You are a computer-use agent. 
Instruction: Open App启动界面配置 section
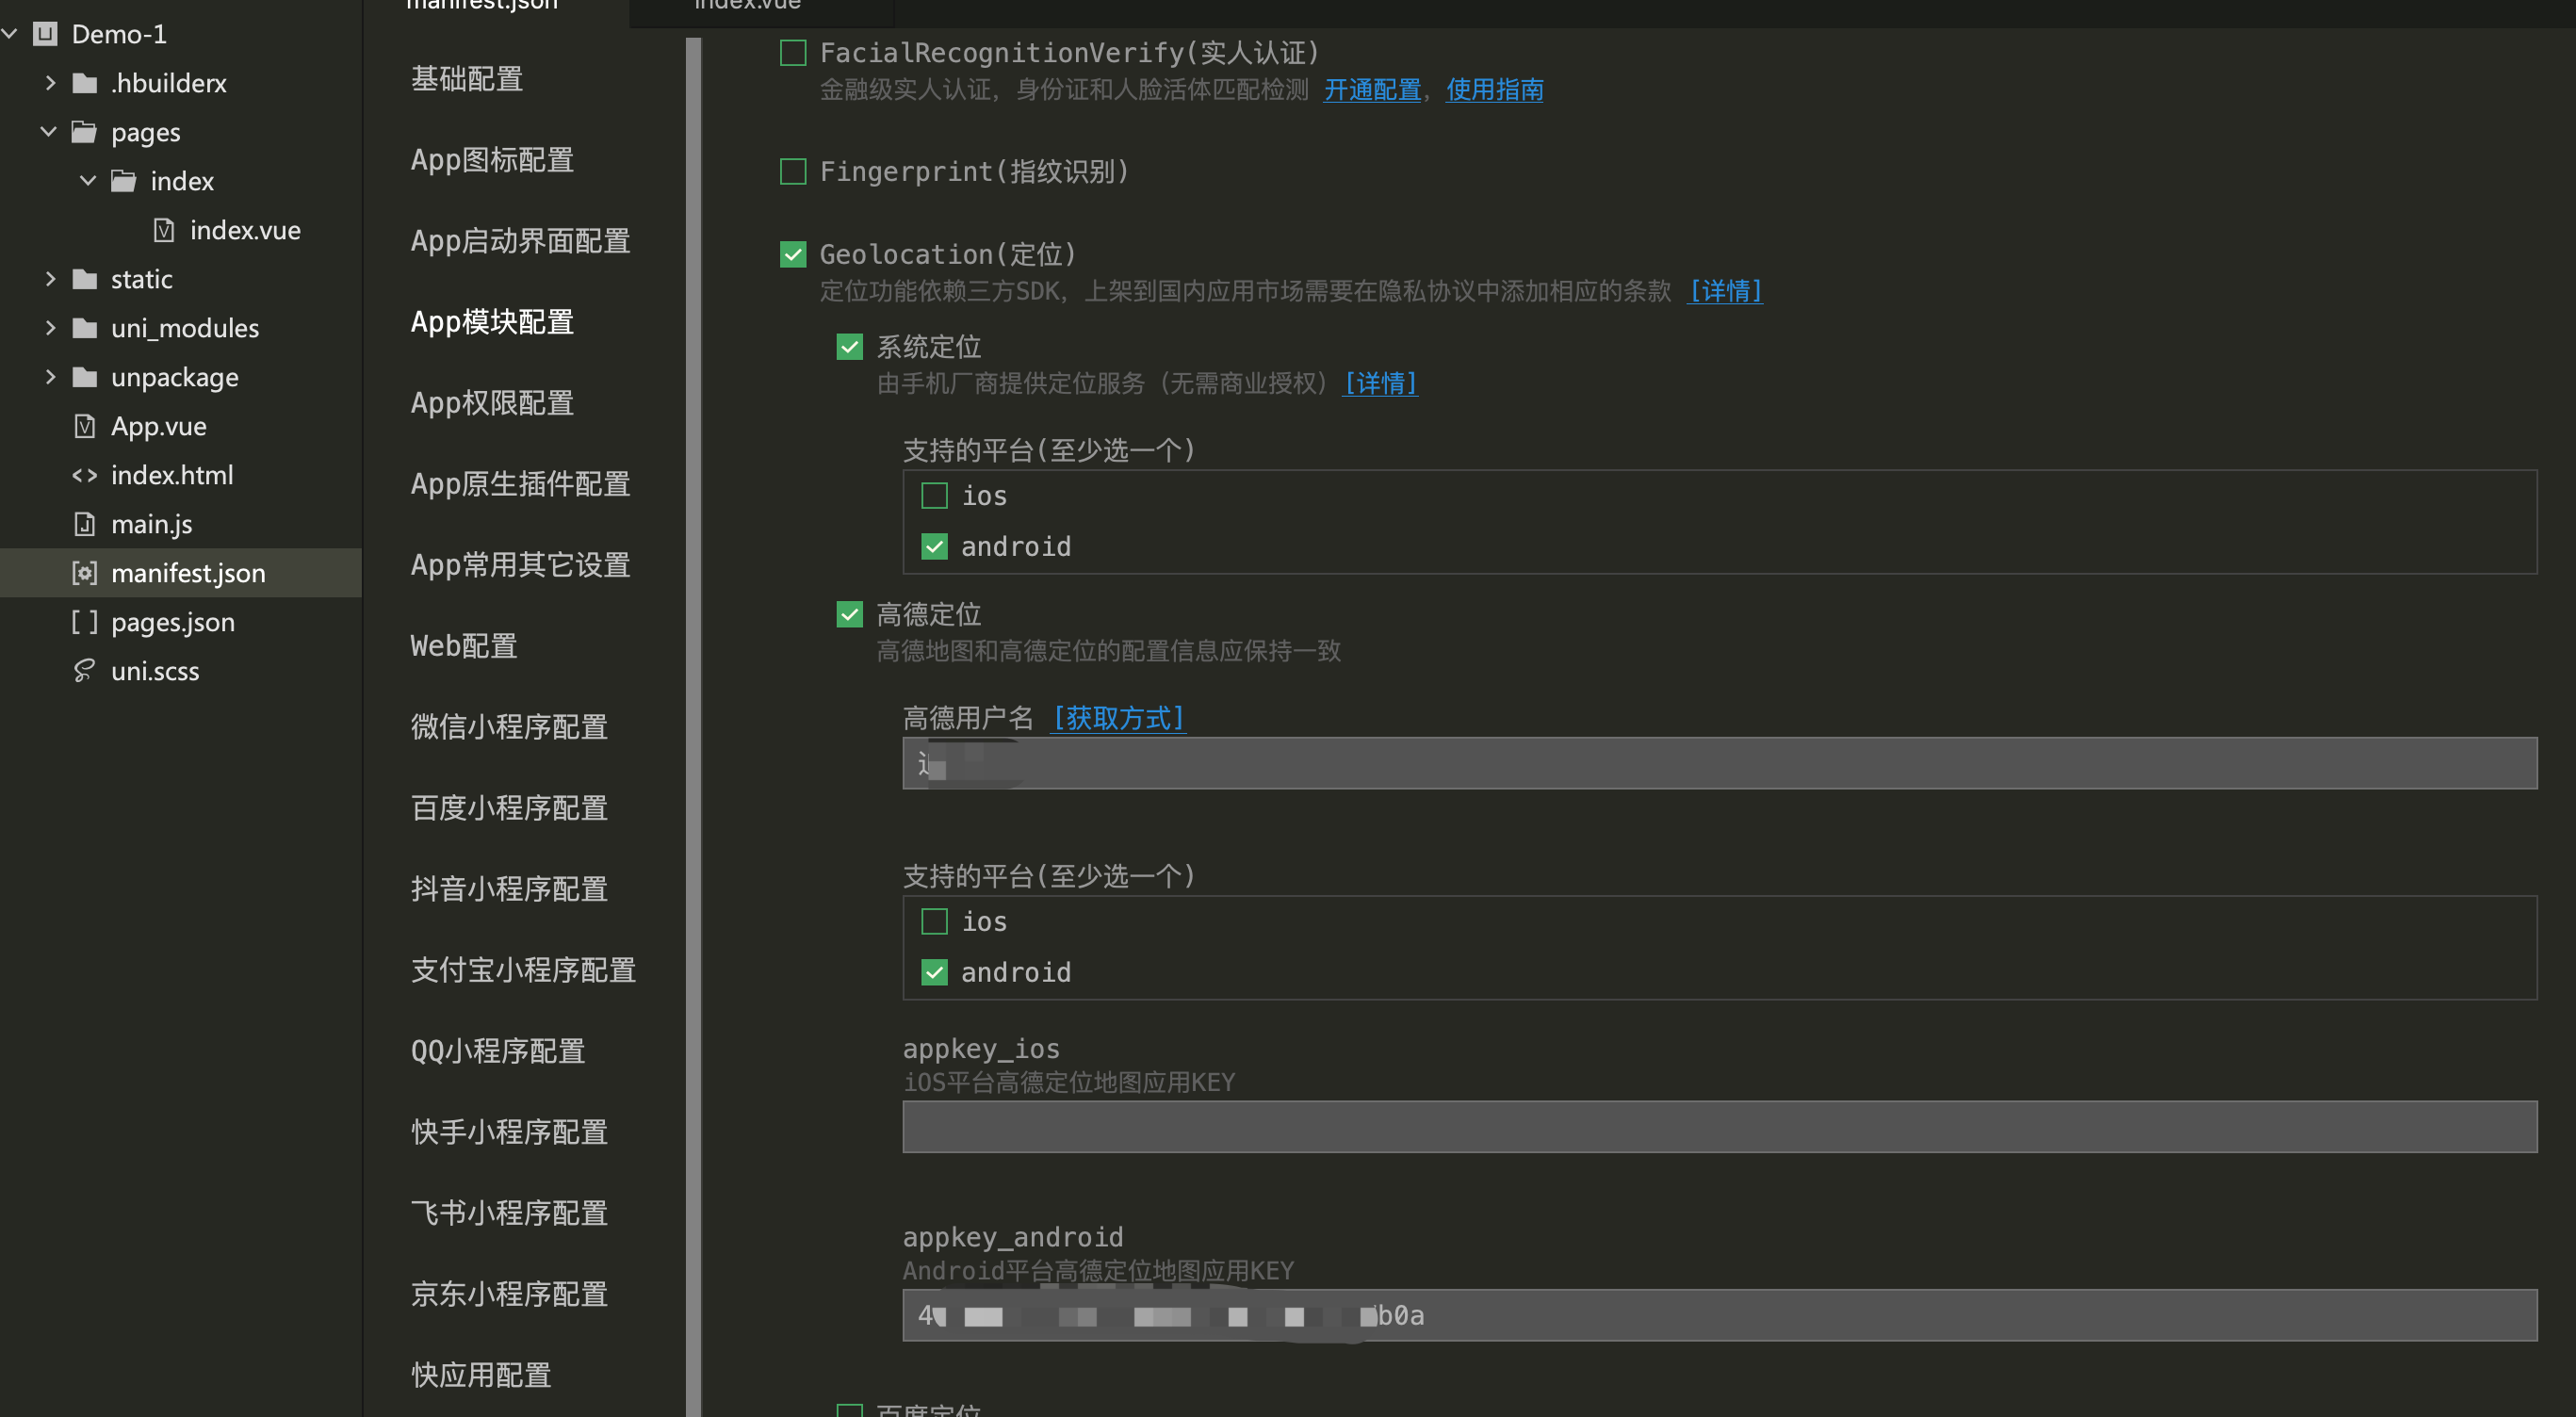[x=520, y=241]
